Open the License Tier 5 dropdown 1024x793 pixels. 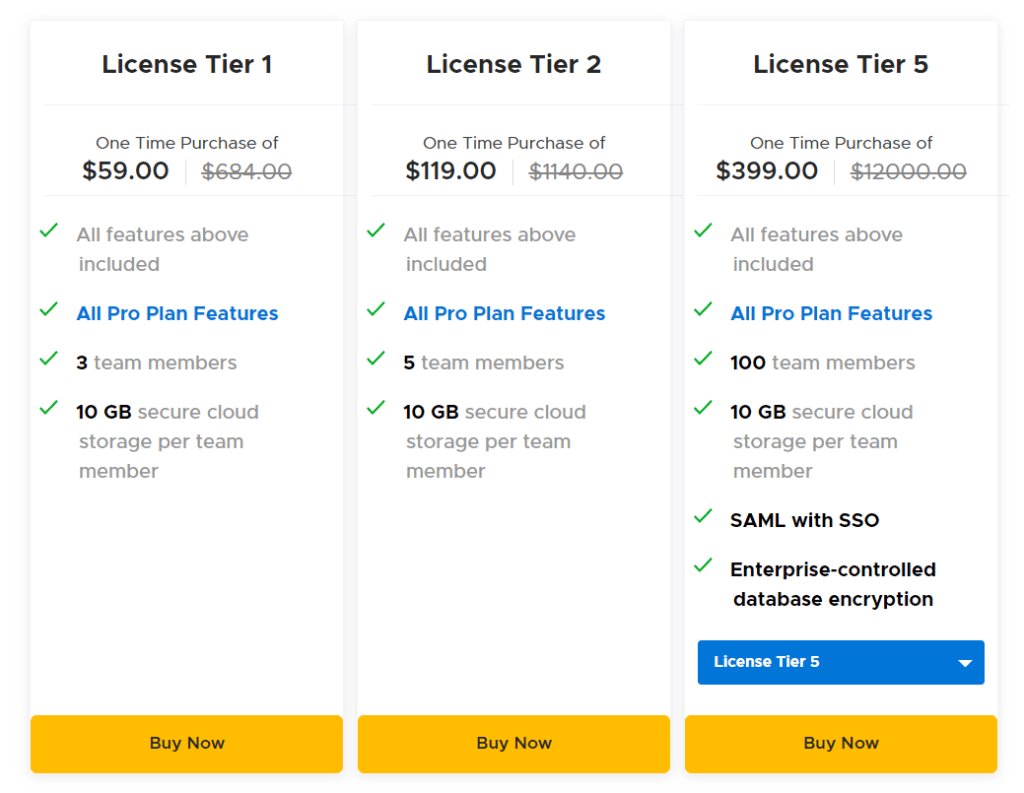[x=840, y=662]
